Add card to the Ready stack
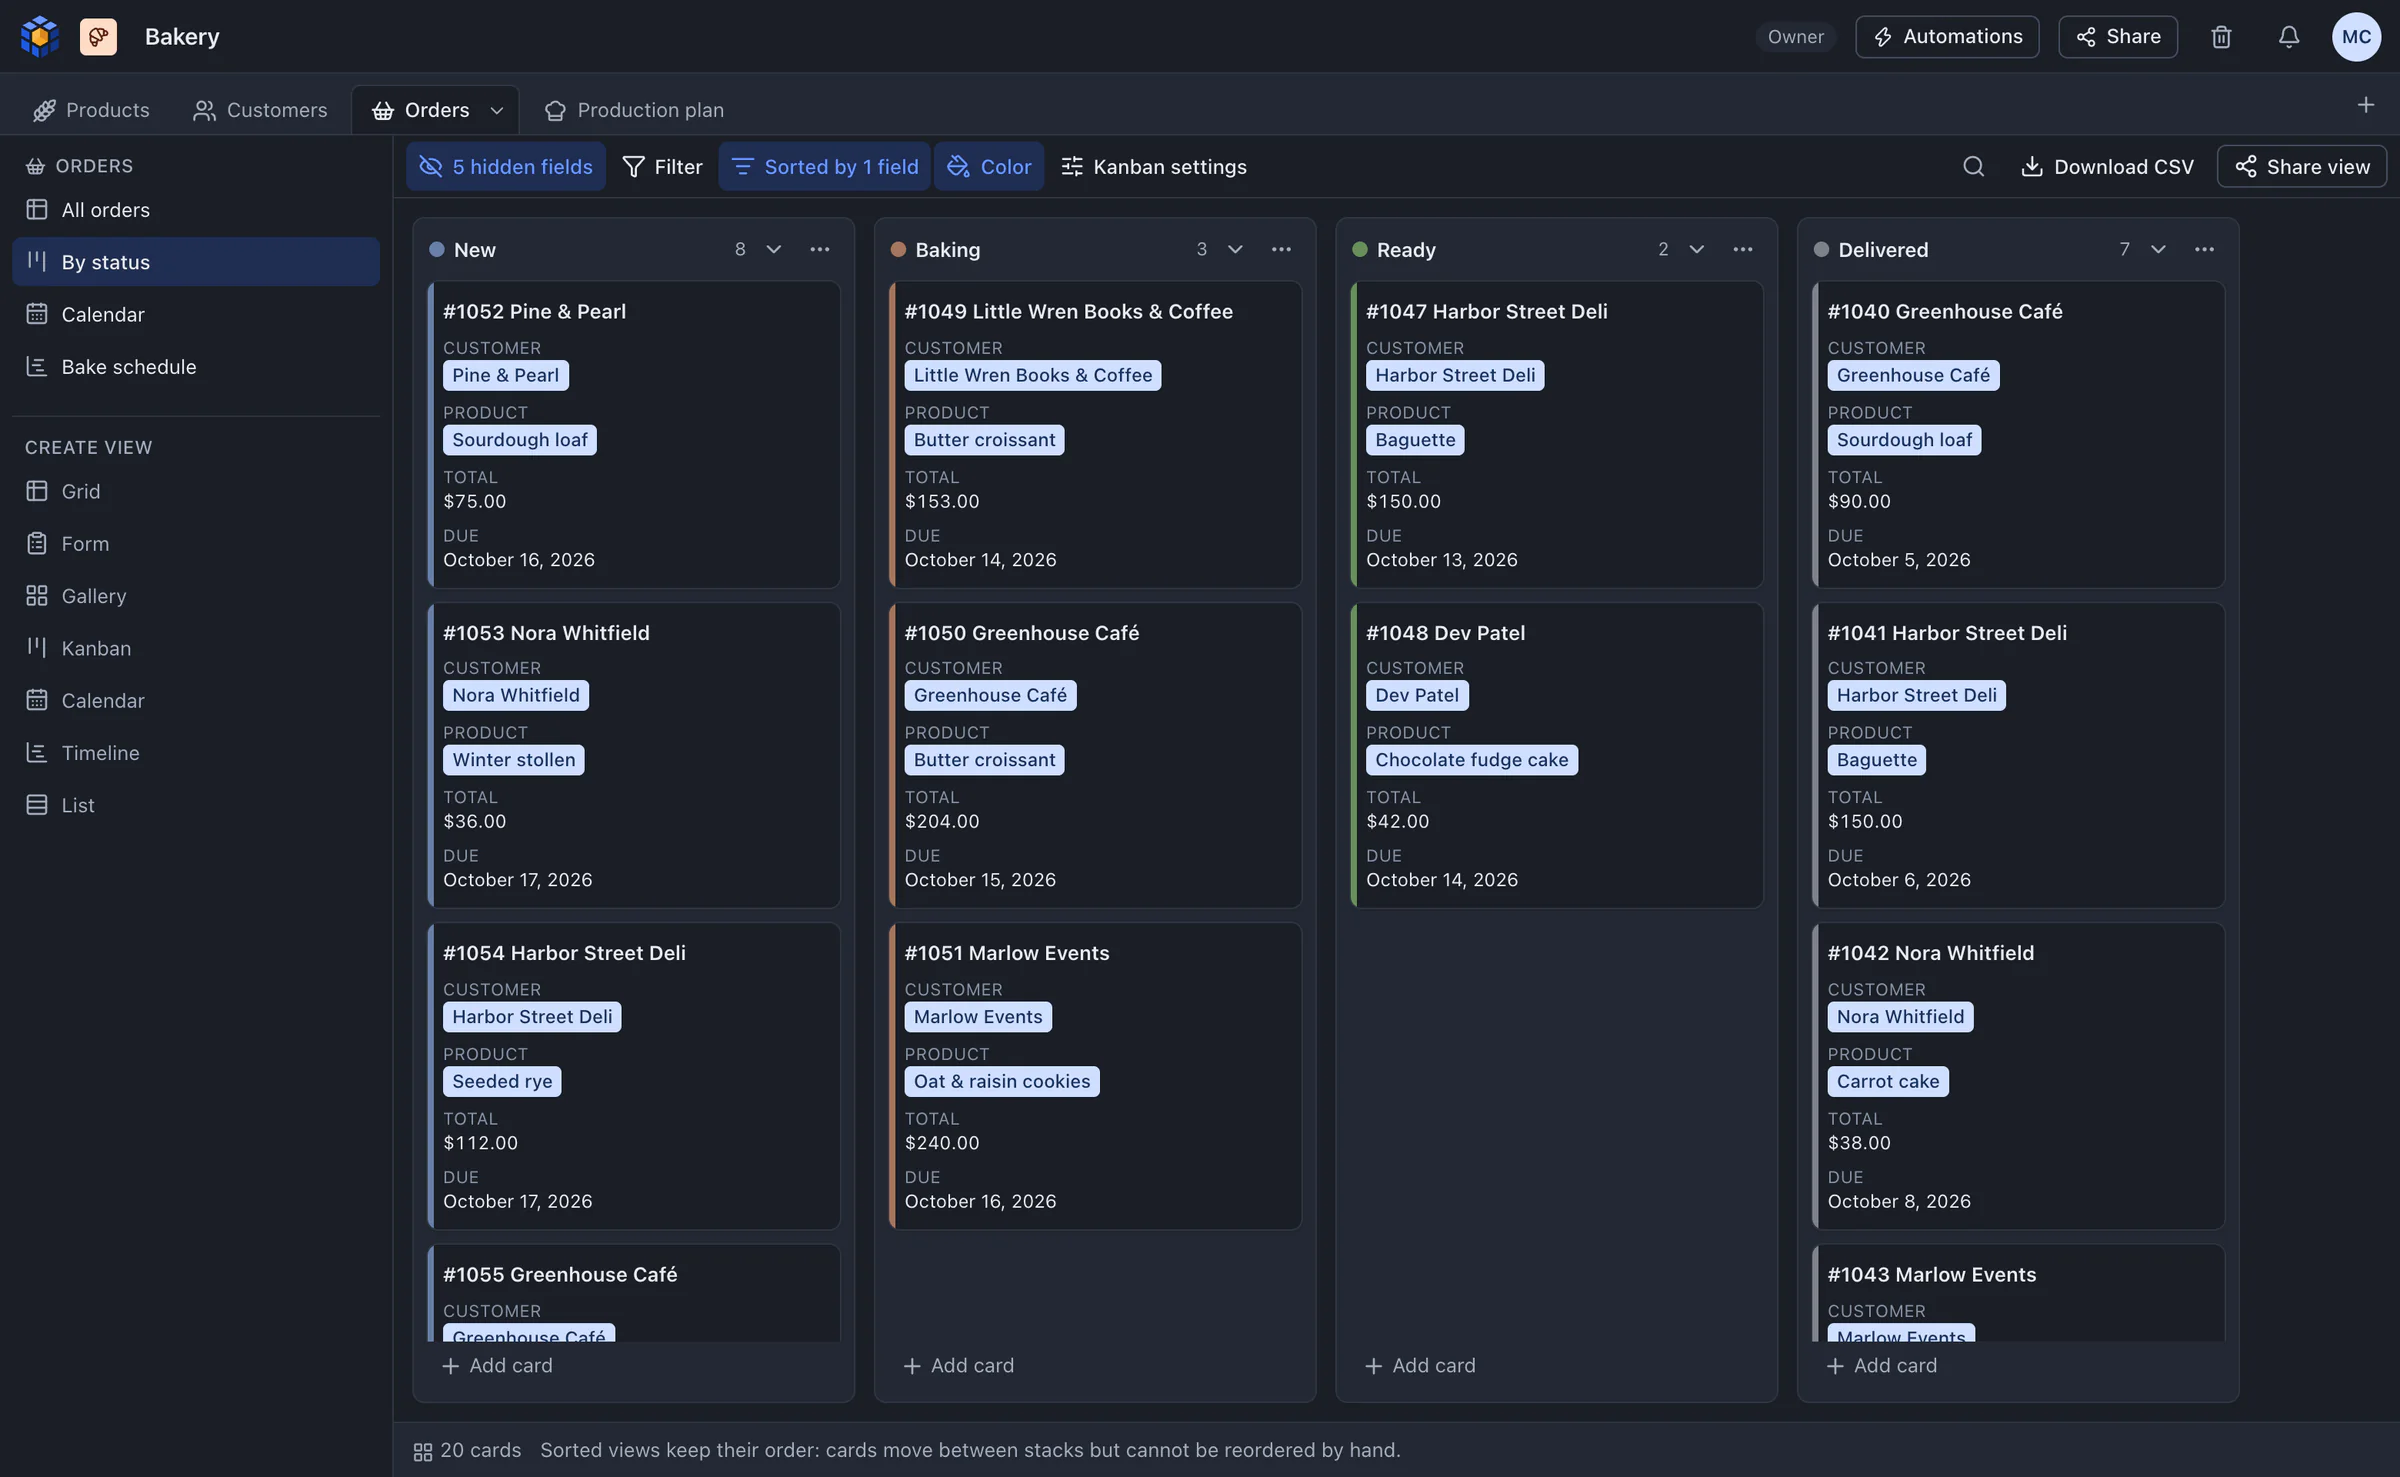 1420,1365
